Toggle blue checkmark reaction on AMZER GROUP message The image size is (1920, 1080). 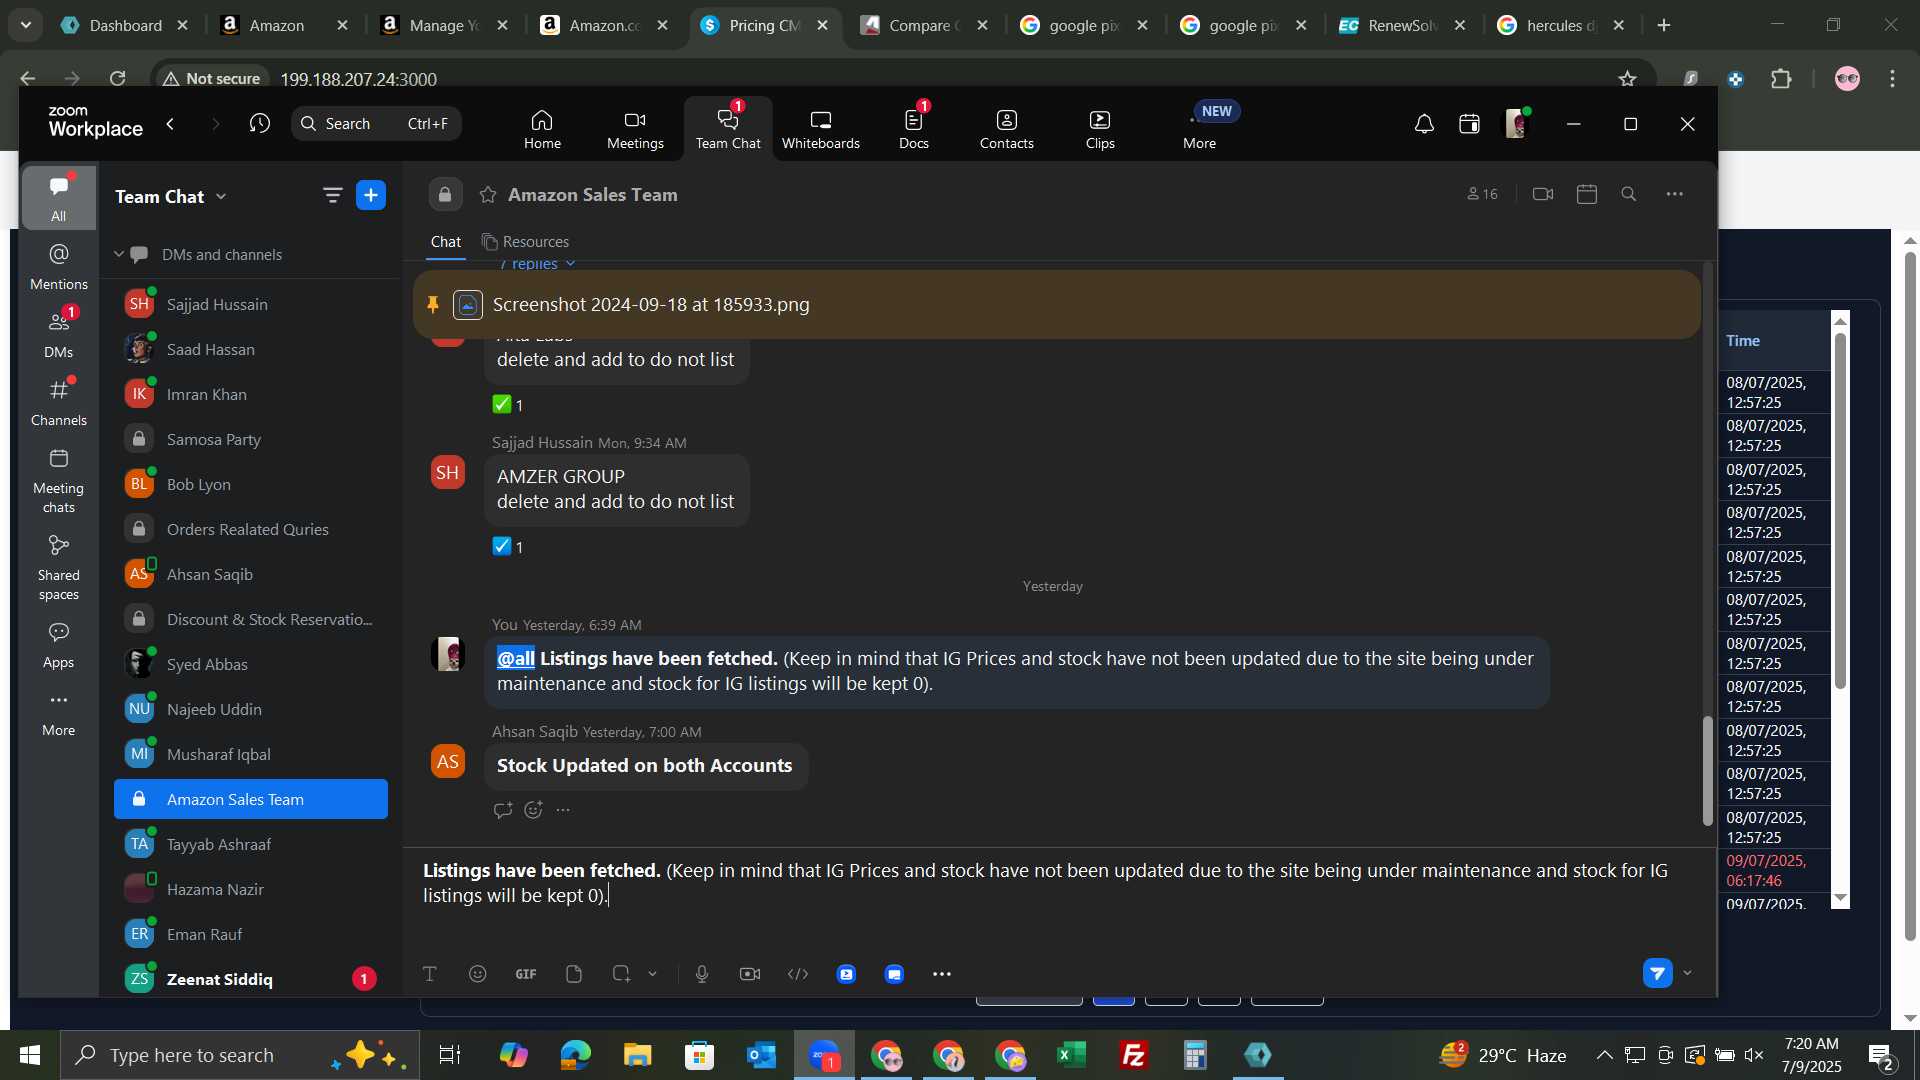(508, 547)
